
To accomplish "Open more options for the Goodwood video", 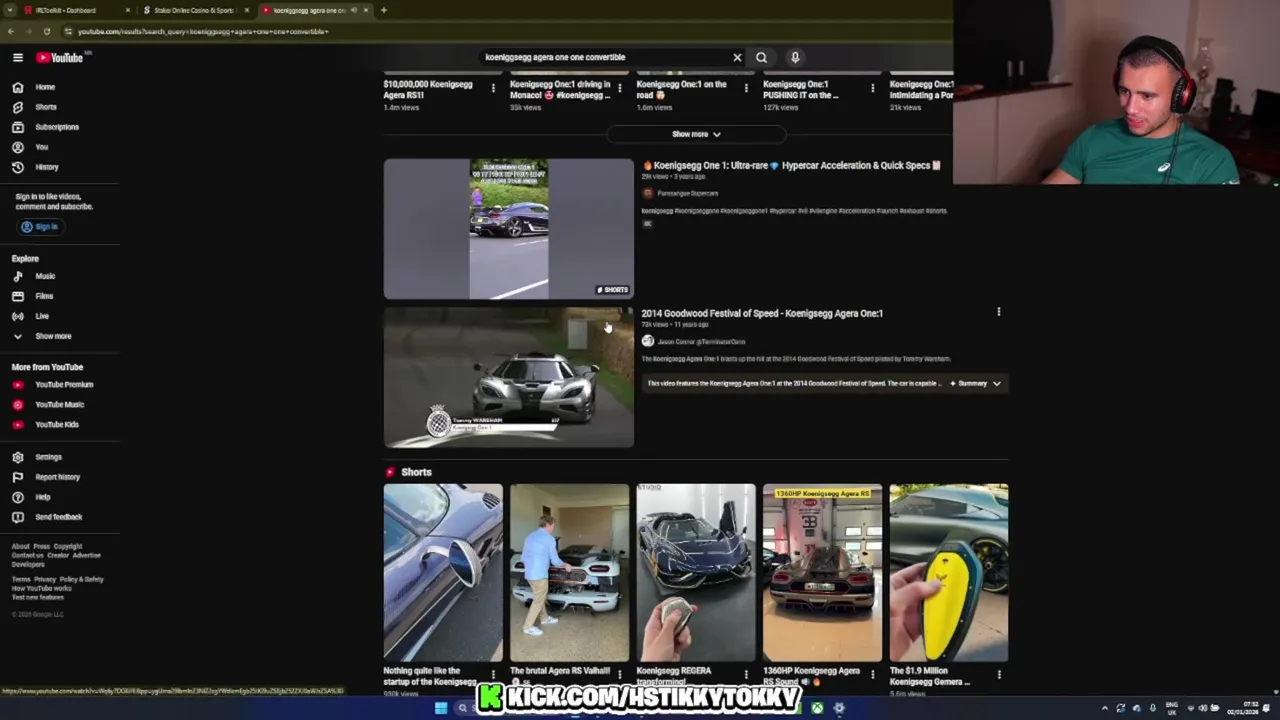I will coord(998,312).
